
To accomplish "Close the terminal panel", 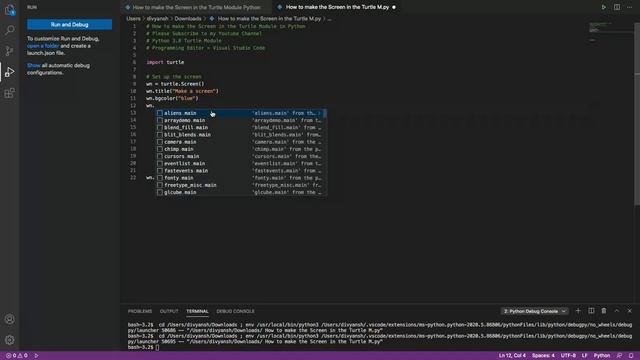I will point(629,311).
